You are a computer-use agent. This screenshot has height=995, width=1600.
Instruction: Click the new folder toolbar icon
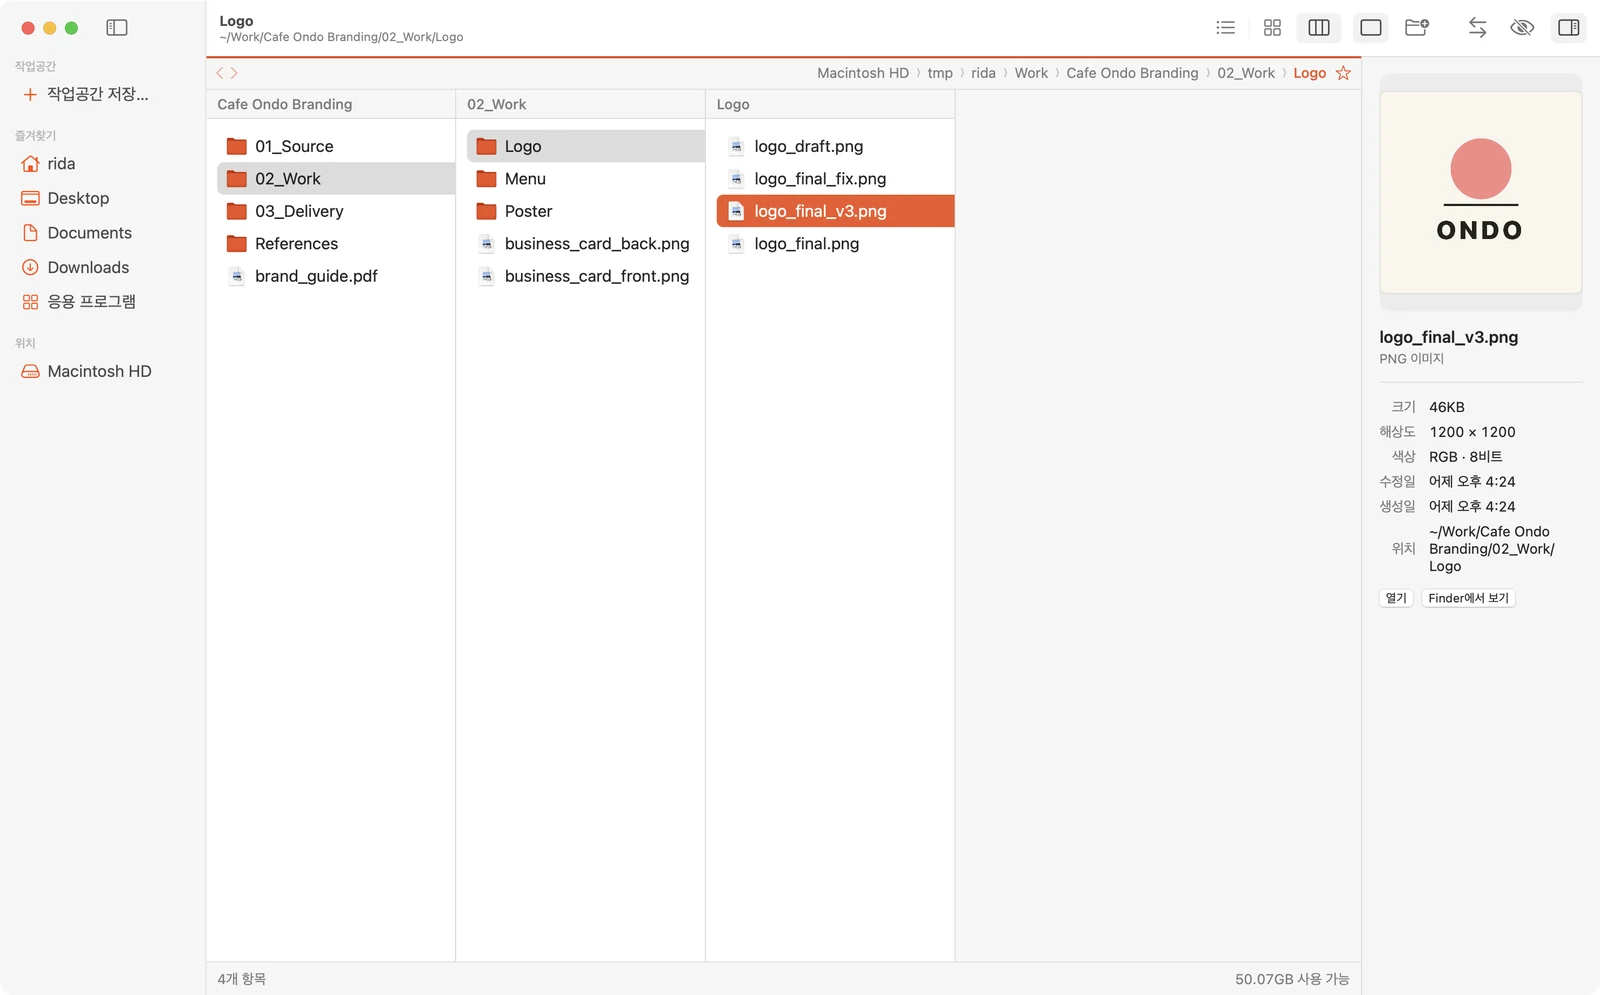coord(1417,28)
